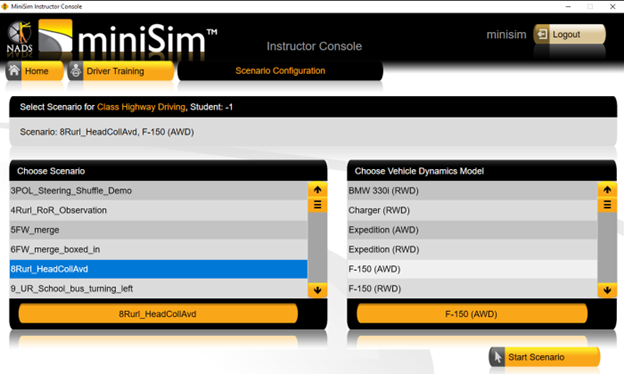Select the Scenario Configuration tab
Screen dimensions: 624x374
pos(280,71)
